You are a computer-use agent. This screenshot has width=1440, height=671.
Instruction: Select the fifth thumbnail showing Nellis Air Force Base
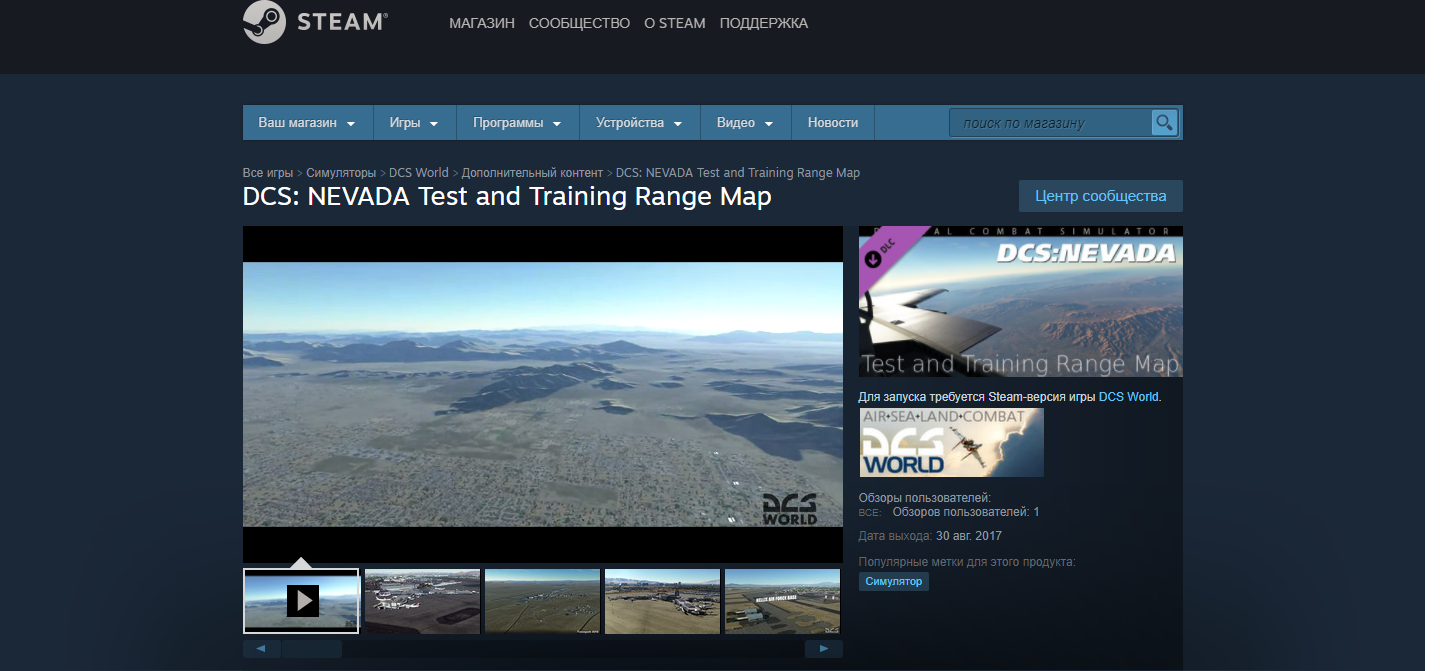(782, 601)
